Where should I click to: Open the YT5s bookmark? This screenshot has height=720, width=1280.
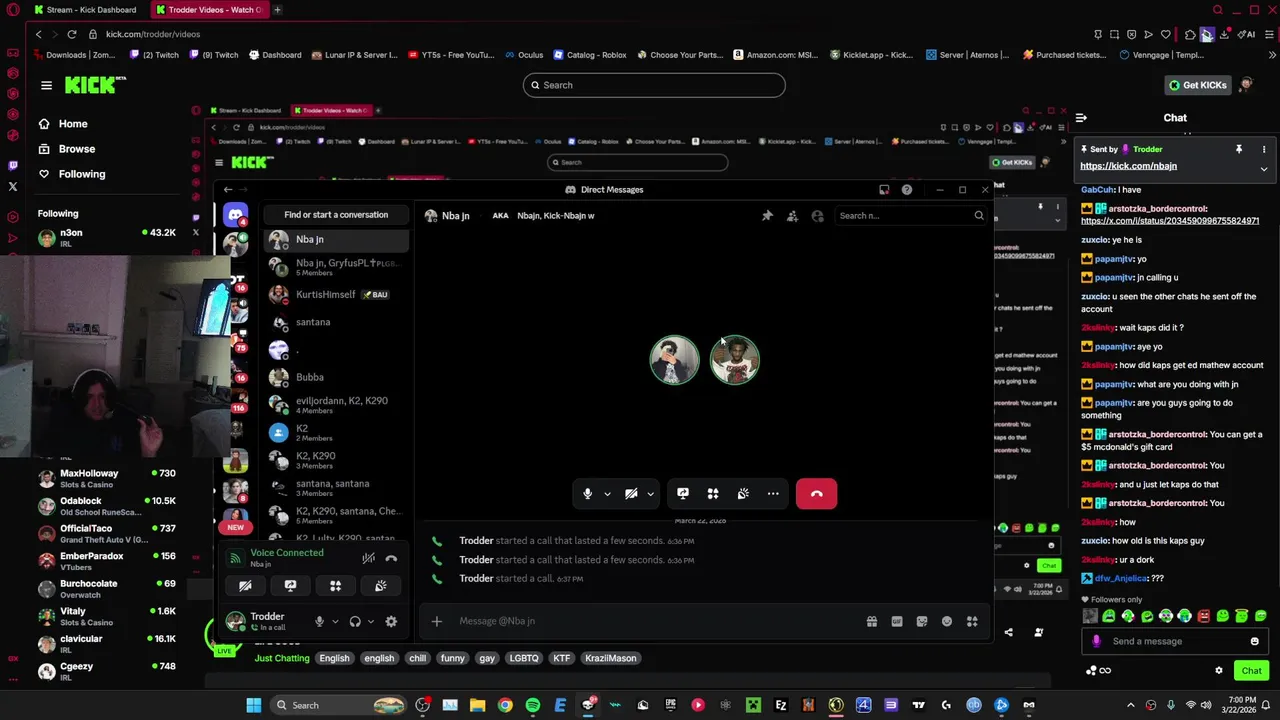click(x=450, y=55)
